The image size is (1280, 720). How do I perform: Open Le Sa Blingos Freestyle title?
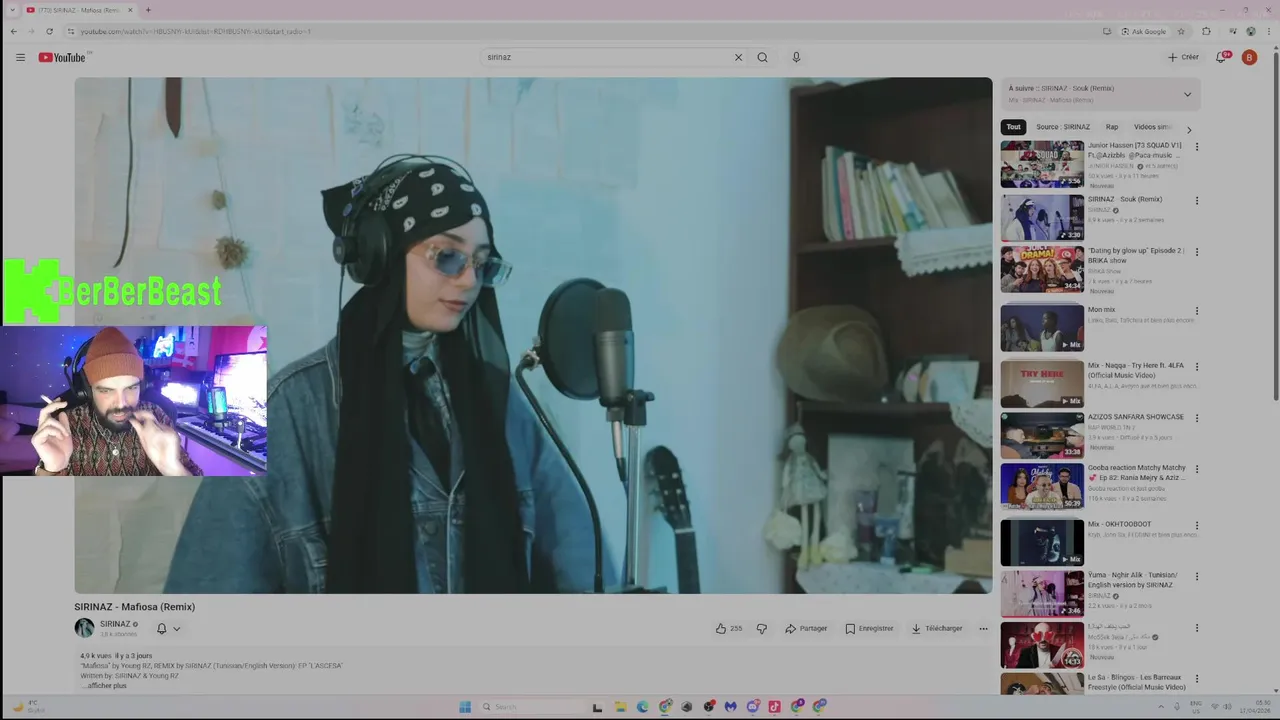pos(1137,682)
